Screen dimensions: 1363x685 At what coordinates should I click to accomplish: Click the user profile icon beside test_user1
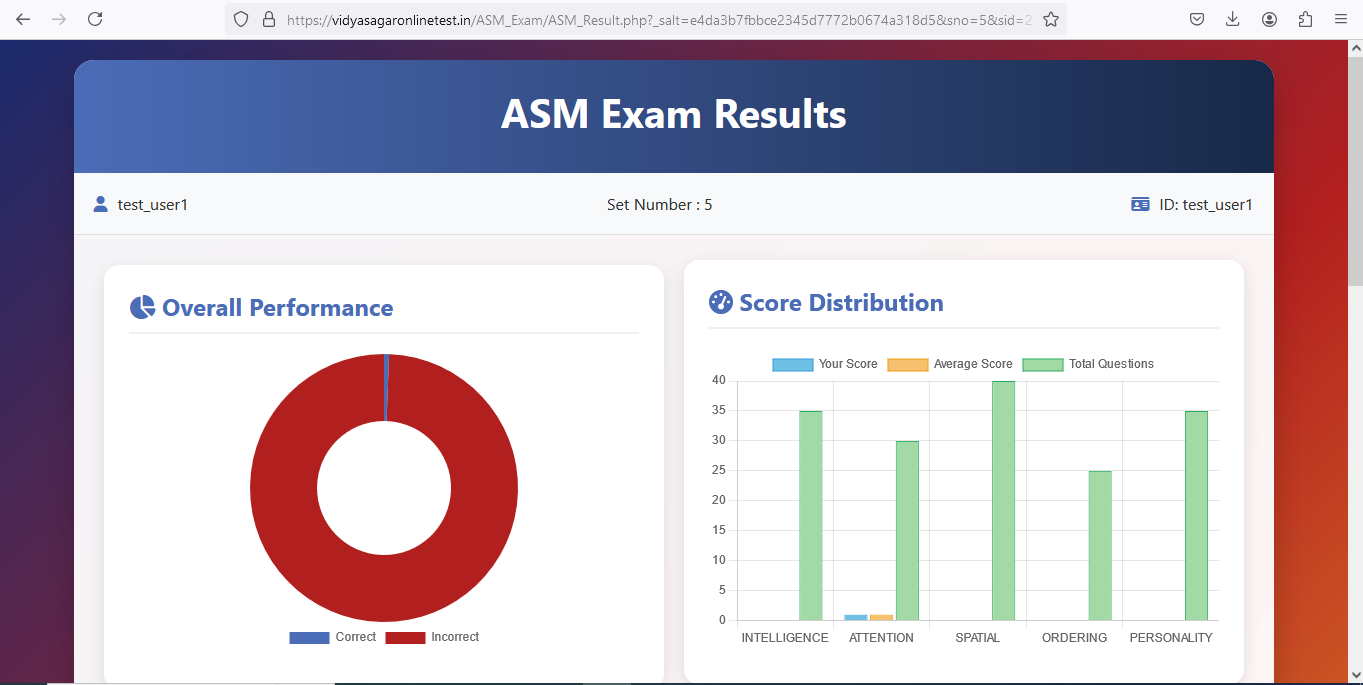100,204
